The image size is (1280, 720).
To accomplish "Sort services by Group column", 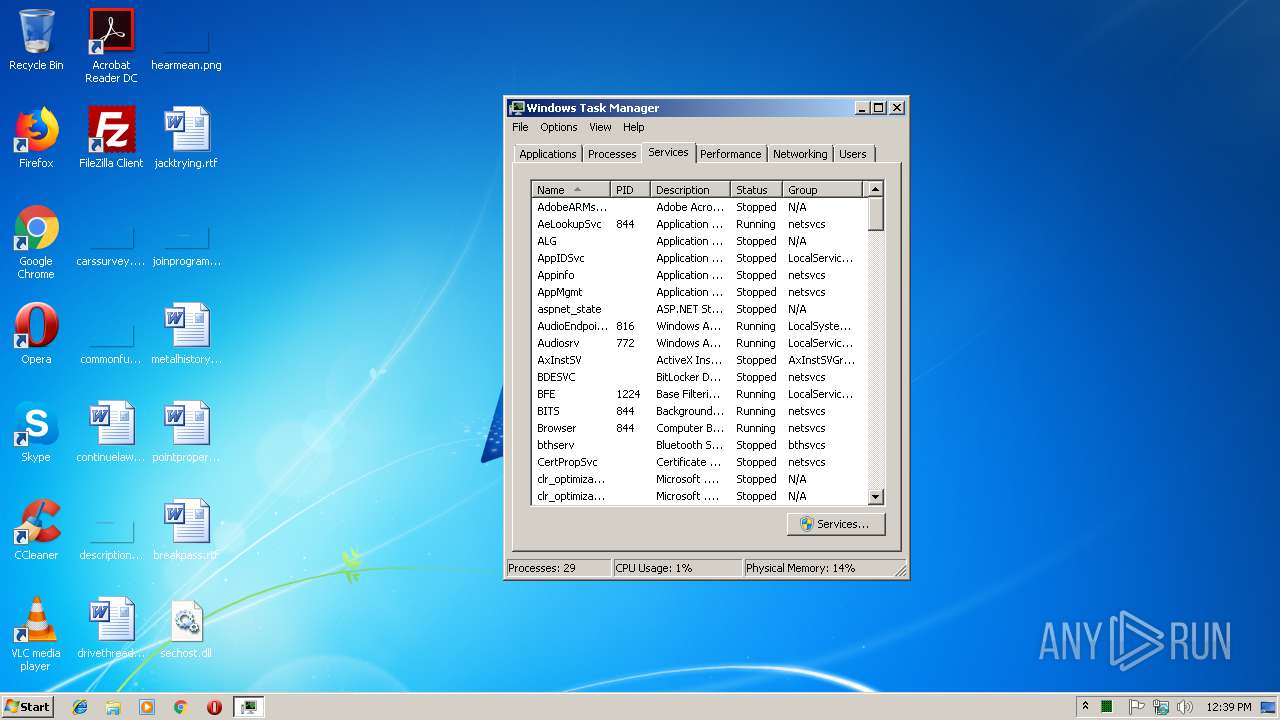I will coord(823,190).
